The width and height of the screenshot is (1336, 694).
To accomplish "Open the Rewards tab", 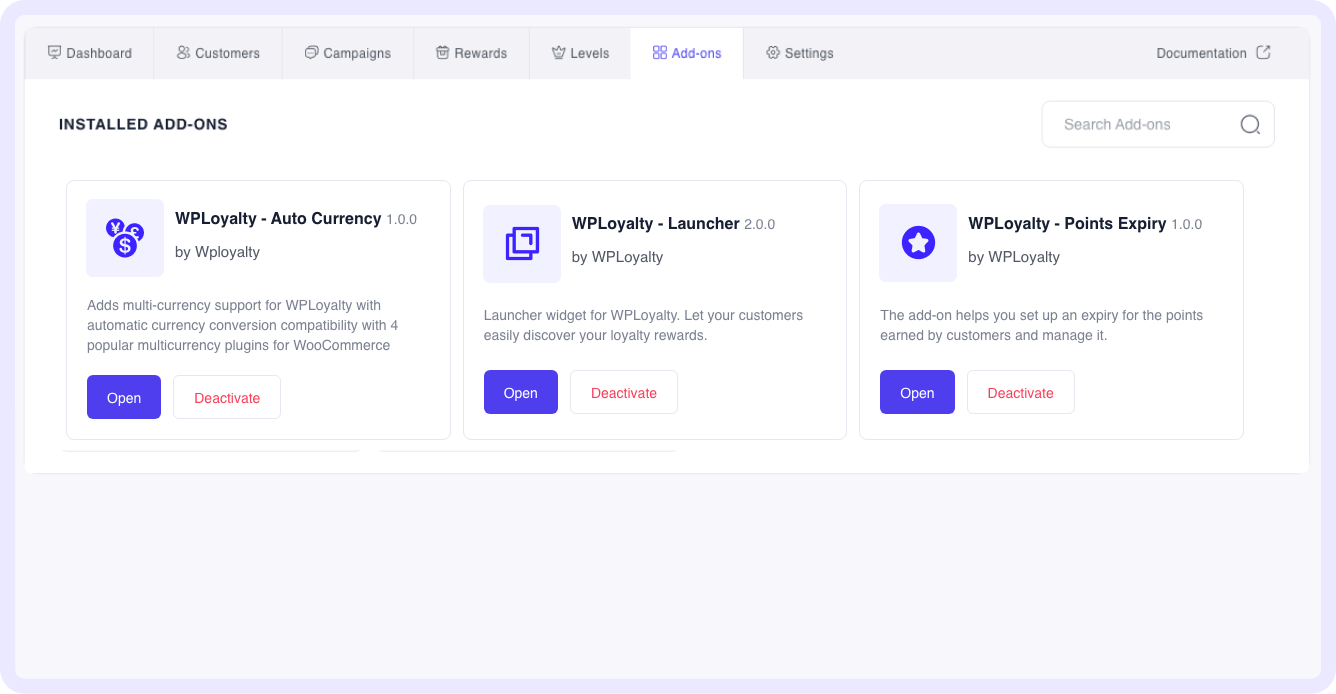I will click(x=471, y=53).
